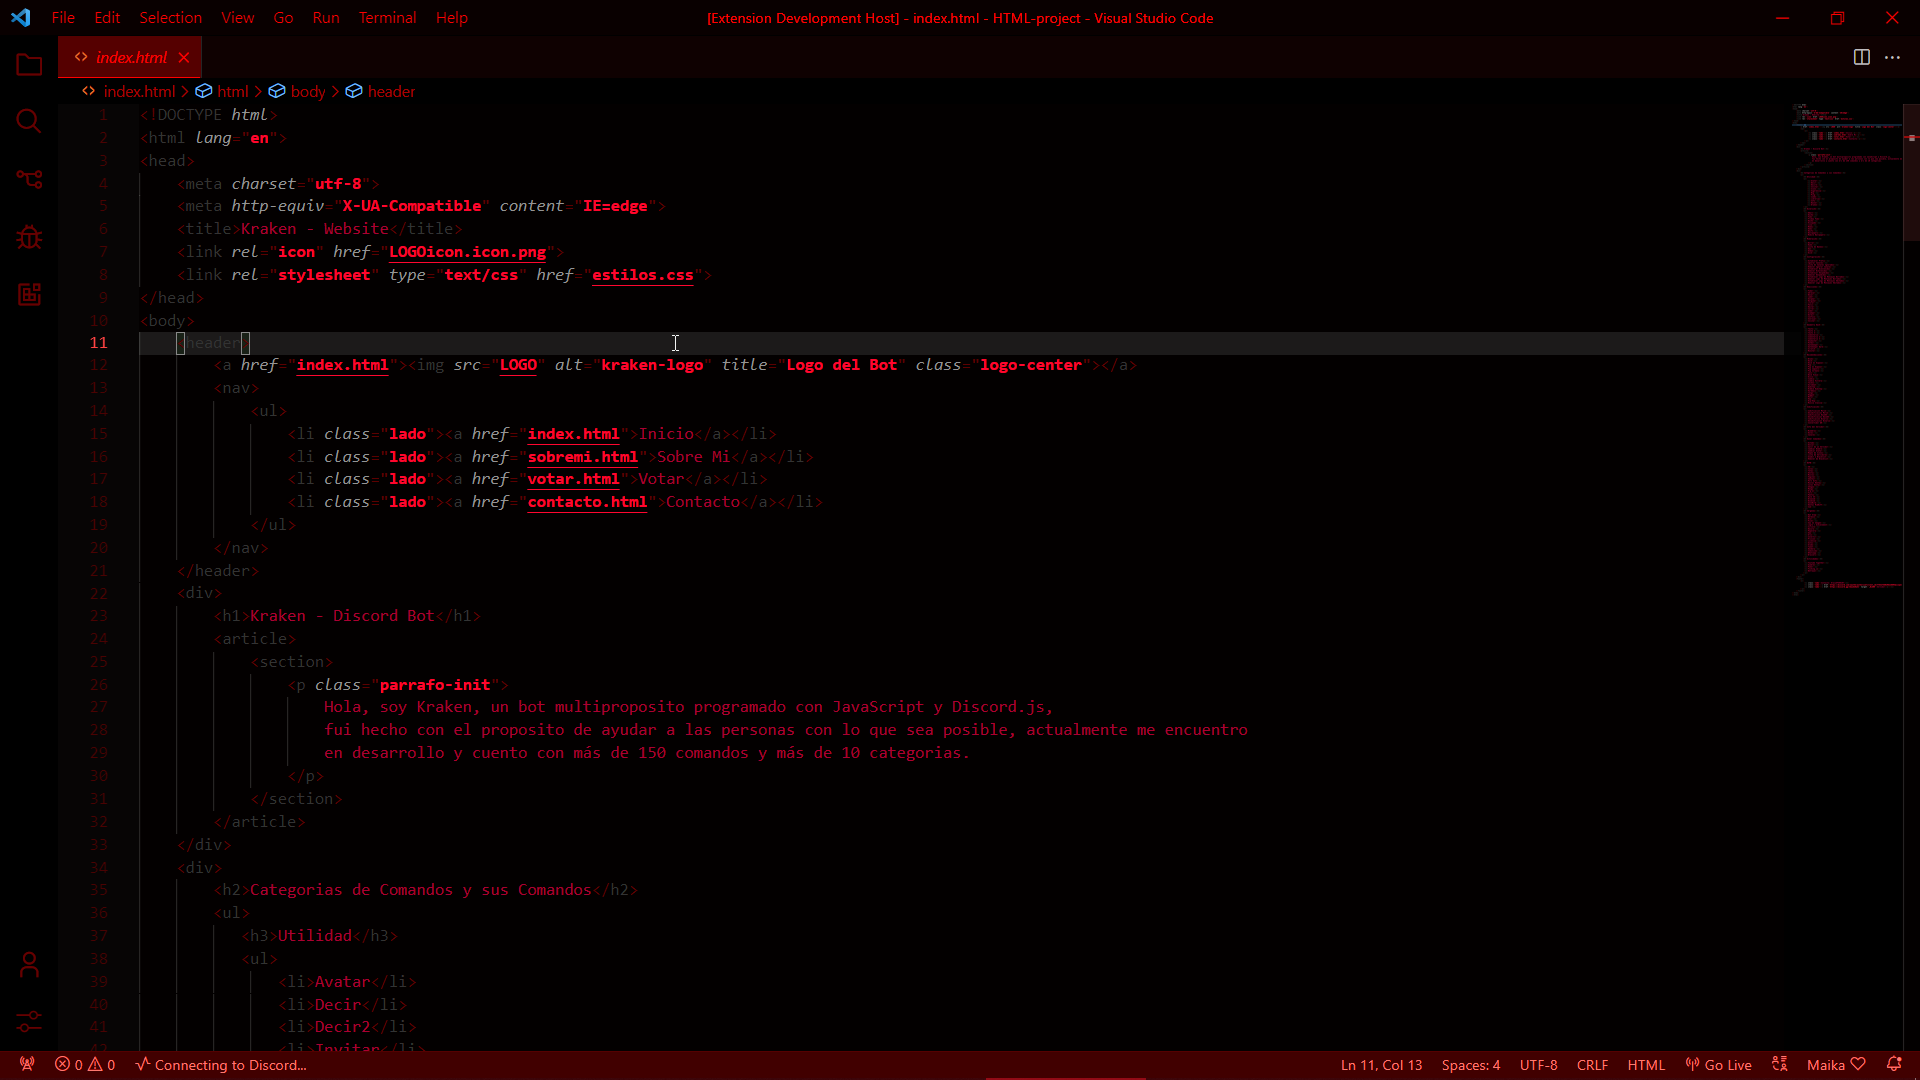Screen dimensions: 1920x1080
Task: Open Source Control view icon
Action: (29, 179)
